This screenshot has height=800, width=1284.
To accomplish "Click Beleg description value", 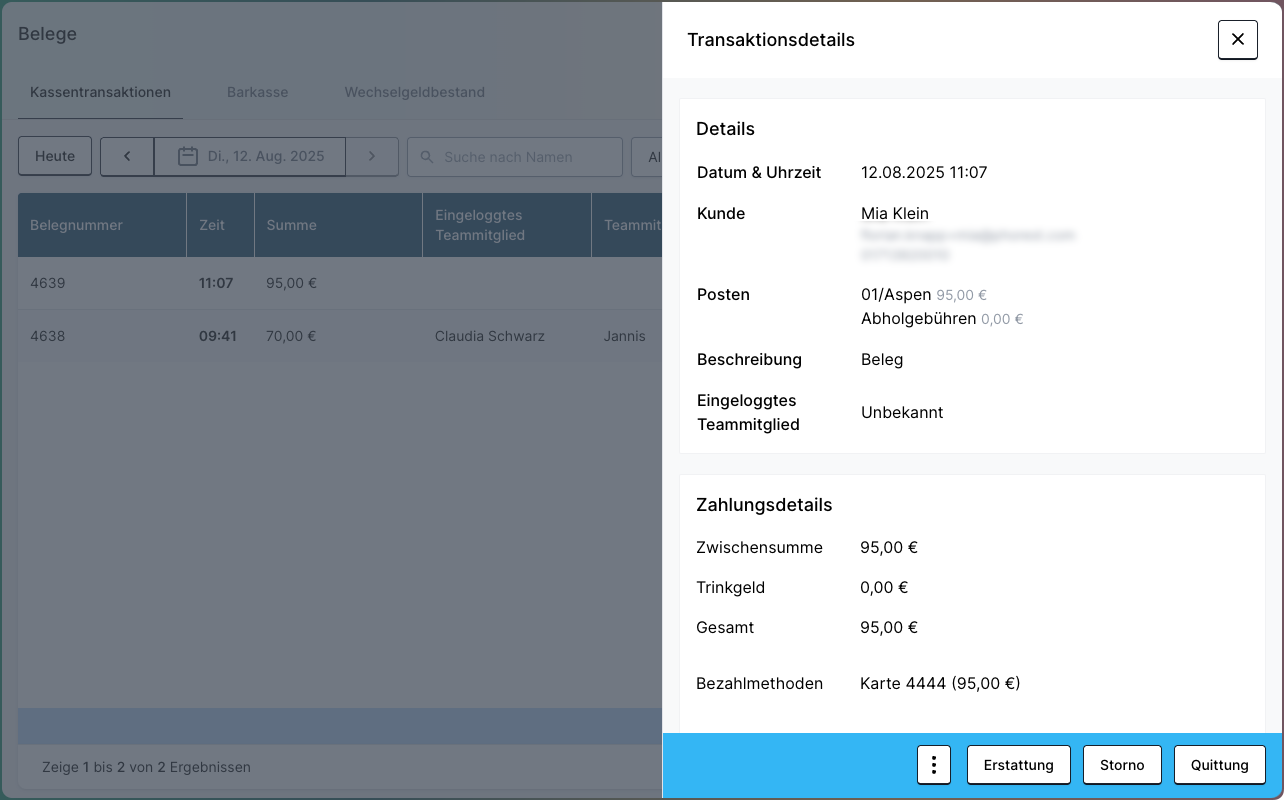I will [x=882, y=359].
